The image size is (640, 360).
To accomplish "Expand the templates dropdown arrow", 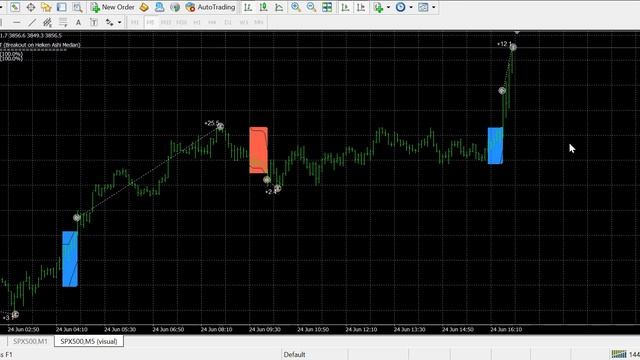I will (x=433, y=7).
